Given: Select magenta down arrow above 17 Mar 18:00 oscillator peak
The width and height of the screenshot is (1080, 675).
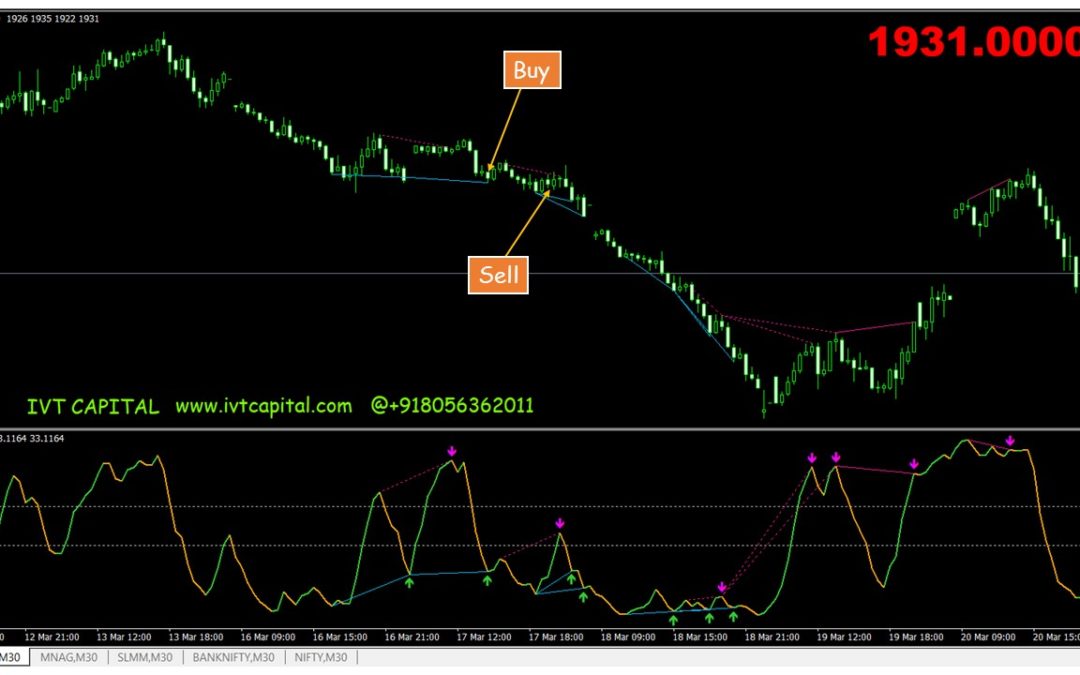Looking at the screenshot, I should (559, 523).
